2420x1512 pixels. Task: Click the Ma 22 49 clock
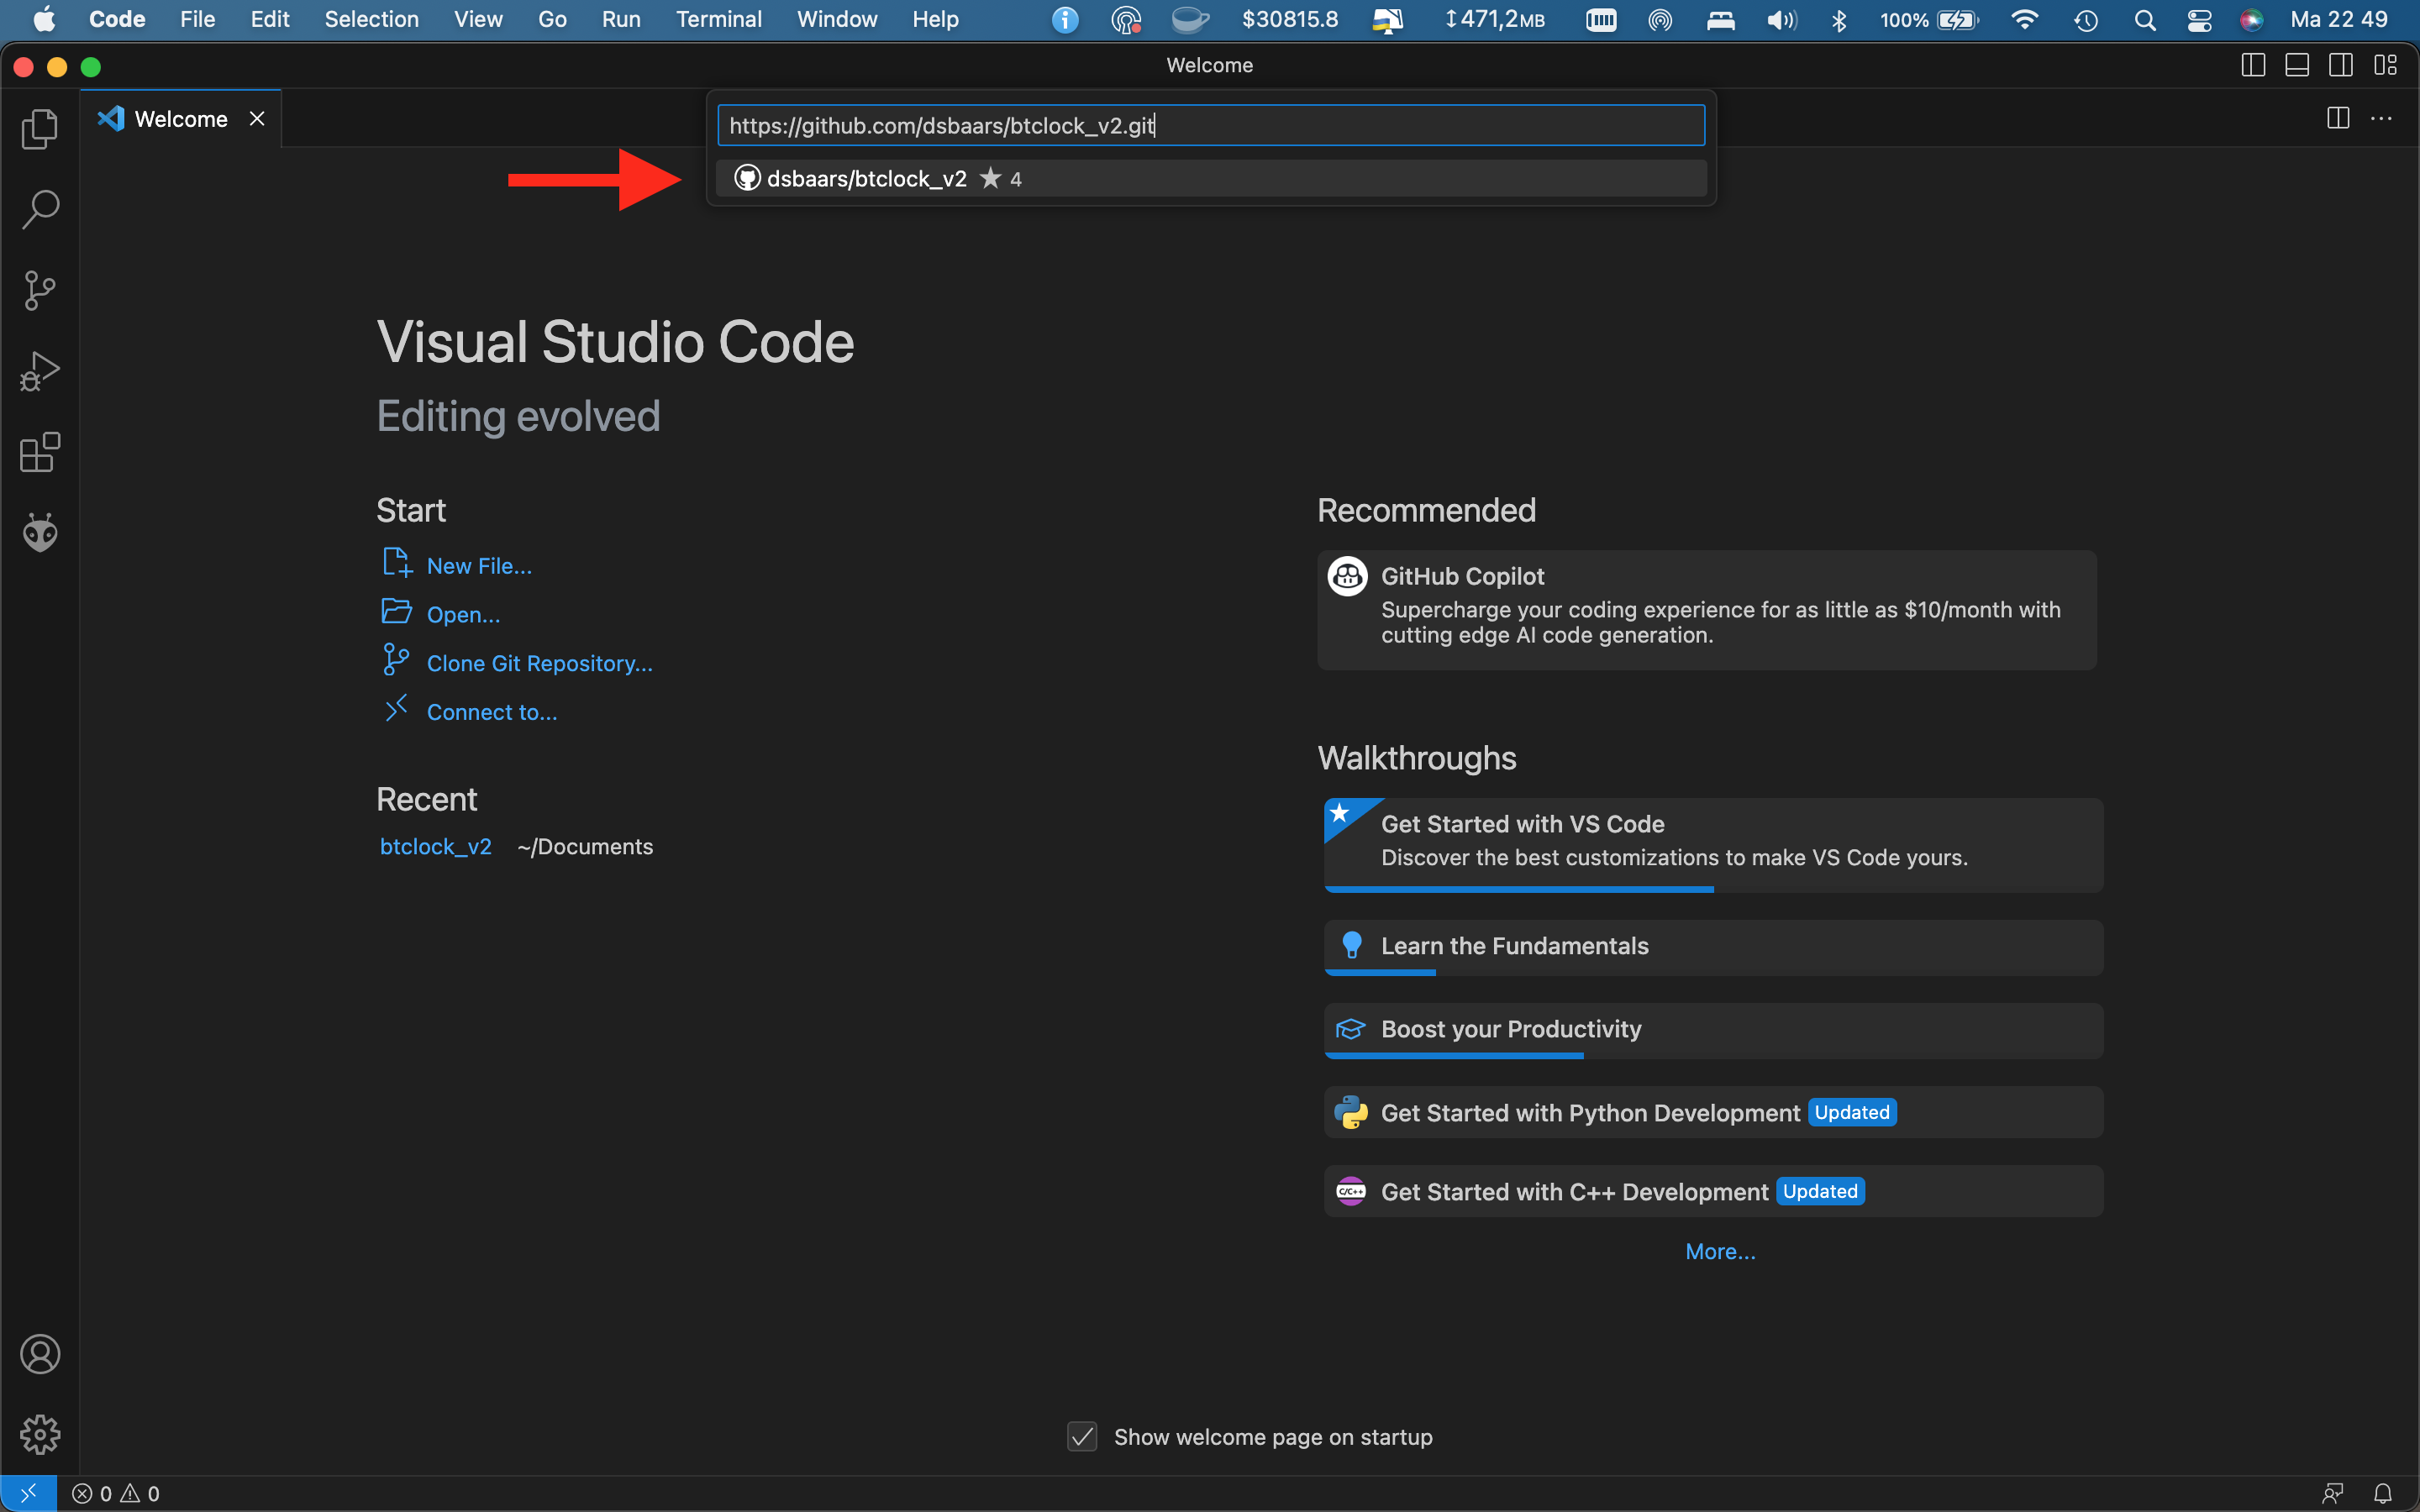pyautogui.click(x=2339, y=19)
